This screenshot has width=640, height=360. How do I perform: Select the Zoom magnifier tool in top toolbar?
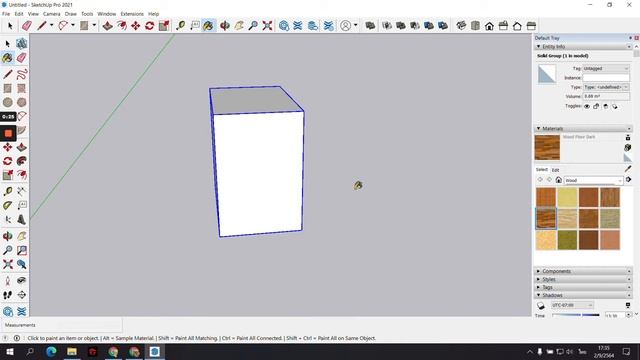(x=253, y=26)
